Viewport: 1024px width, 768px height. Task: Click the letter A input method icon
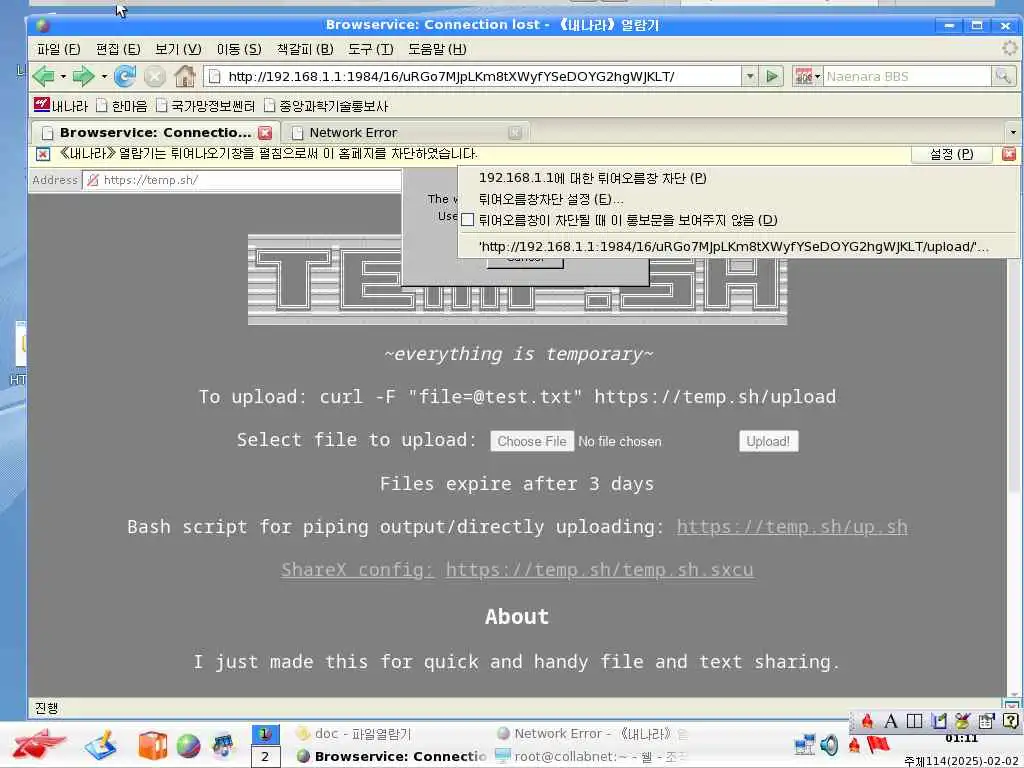coord(891,721)
